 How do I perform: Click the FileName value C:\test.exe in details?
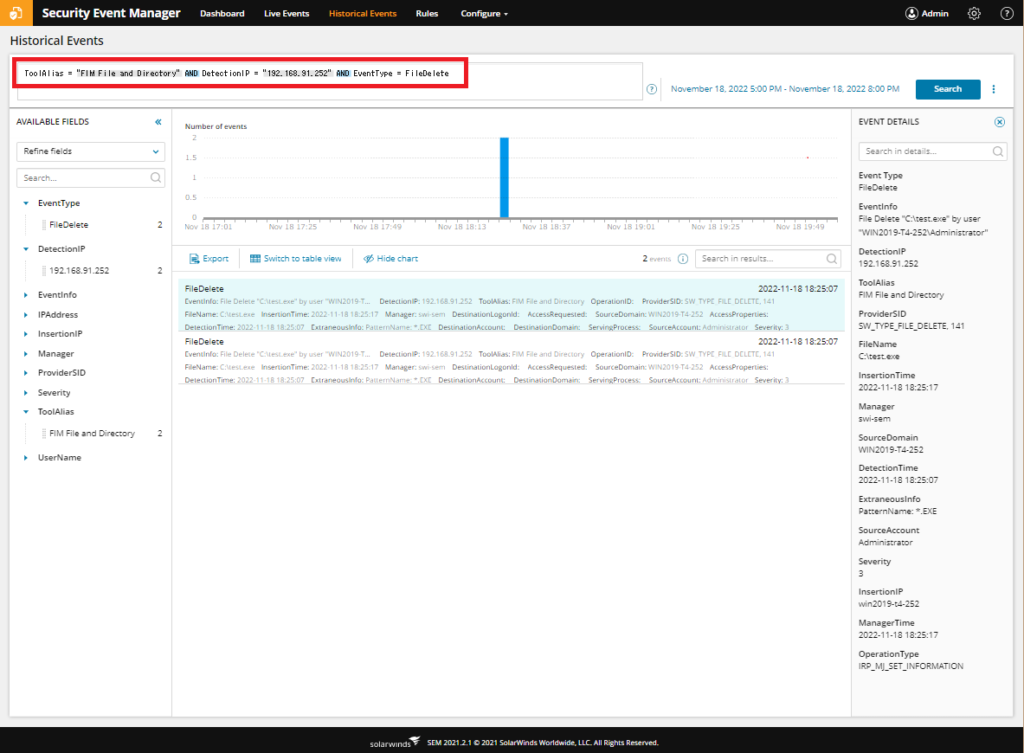click(x=878, y=357)
